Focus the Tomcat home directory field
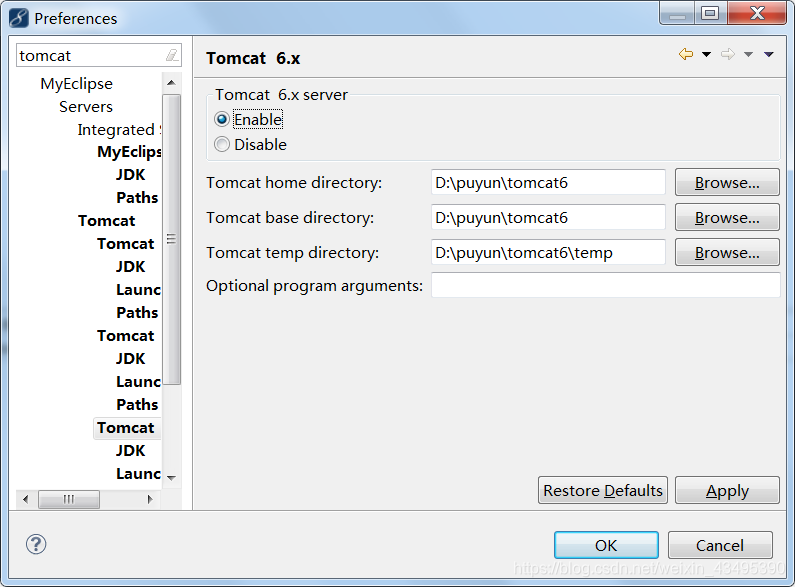Viewport: 795px width, 587px height. pyautogui.click(x=548, y=182)
